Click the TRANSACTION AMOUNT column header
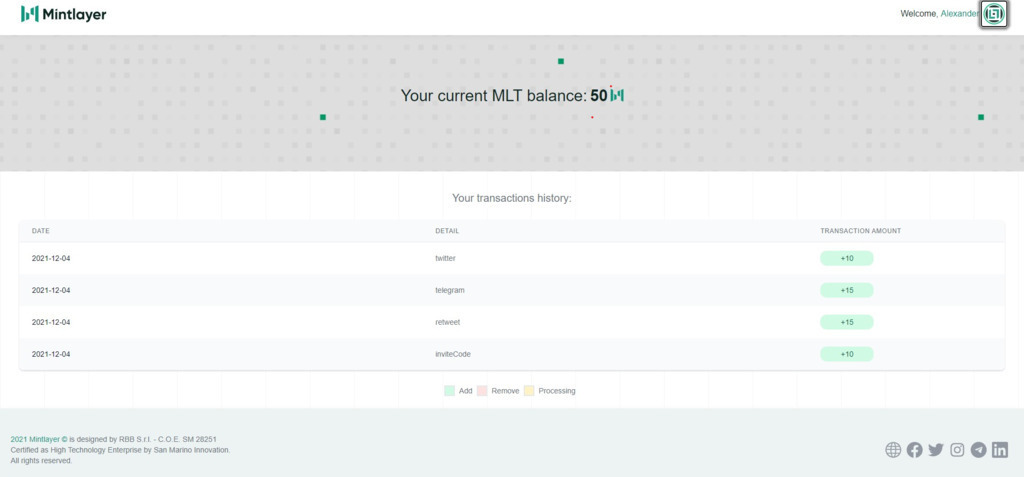The height and width of the screenshot is (477, 1024). pyautogui.click(x=860, y=231)
